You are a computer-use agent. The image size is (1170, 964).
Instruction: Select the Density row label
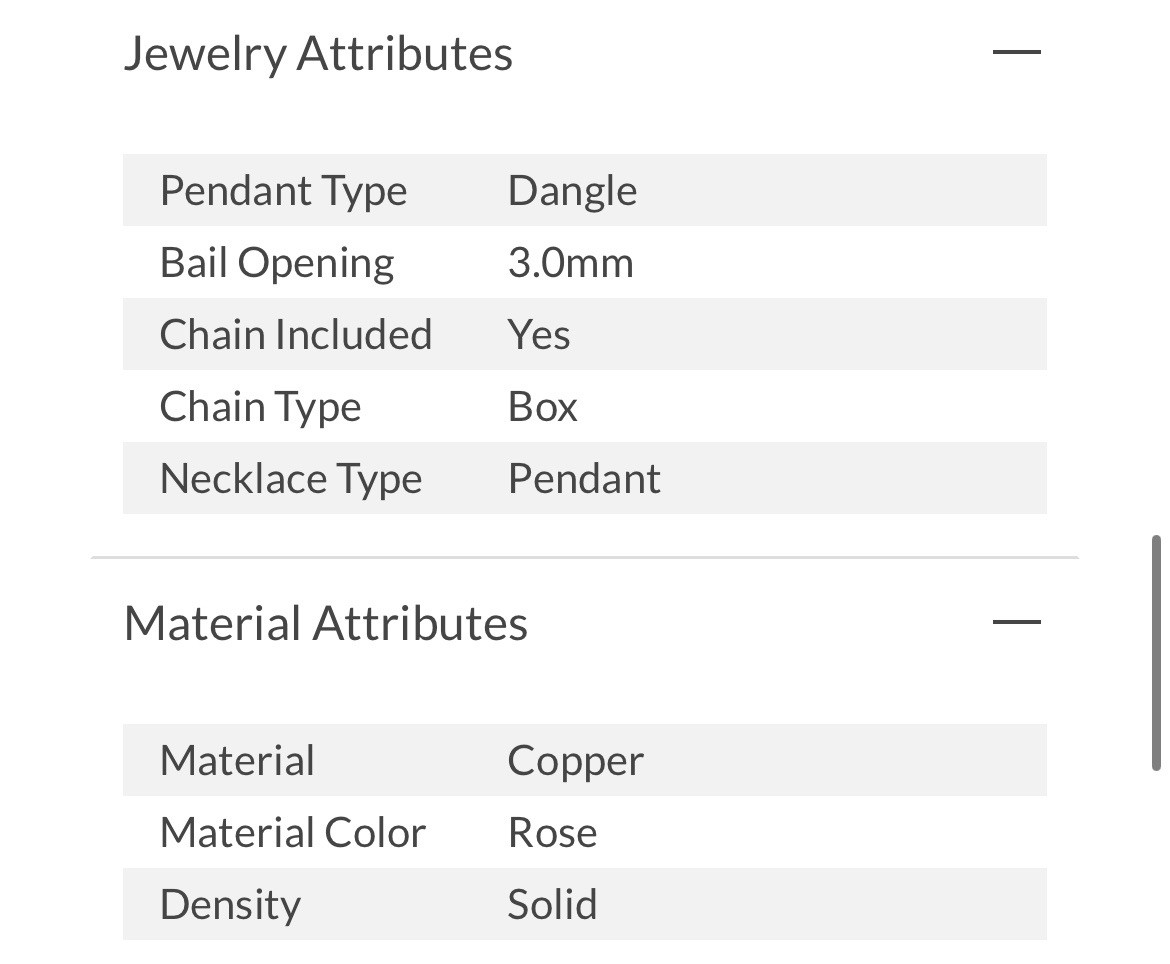click(230, 905)
